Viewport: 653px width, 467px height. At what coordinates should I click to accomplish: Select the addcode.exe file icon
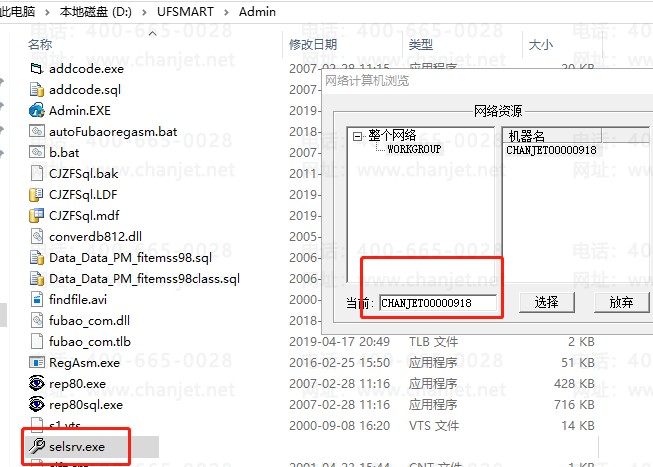(x=37, y=68)
